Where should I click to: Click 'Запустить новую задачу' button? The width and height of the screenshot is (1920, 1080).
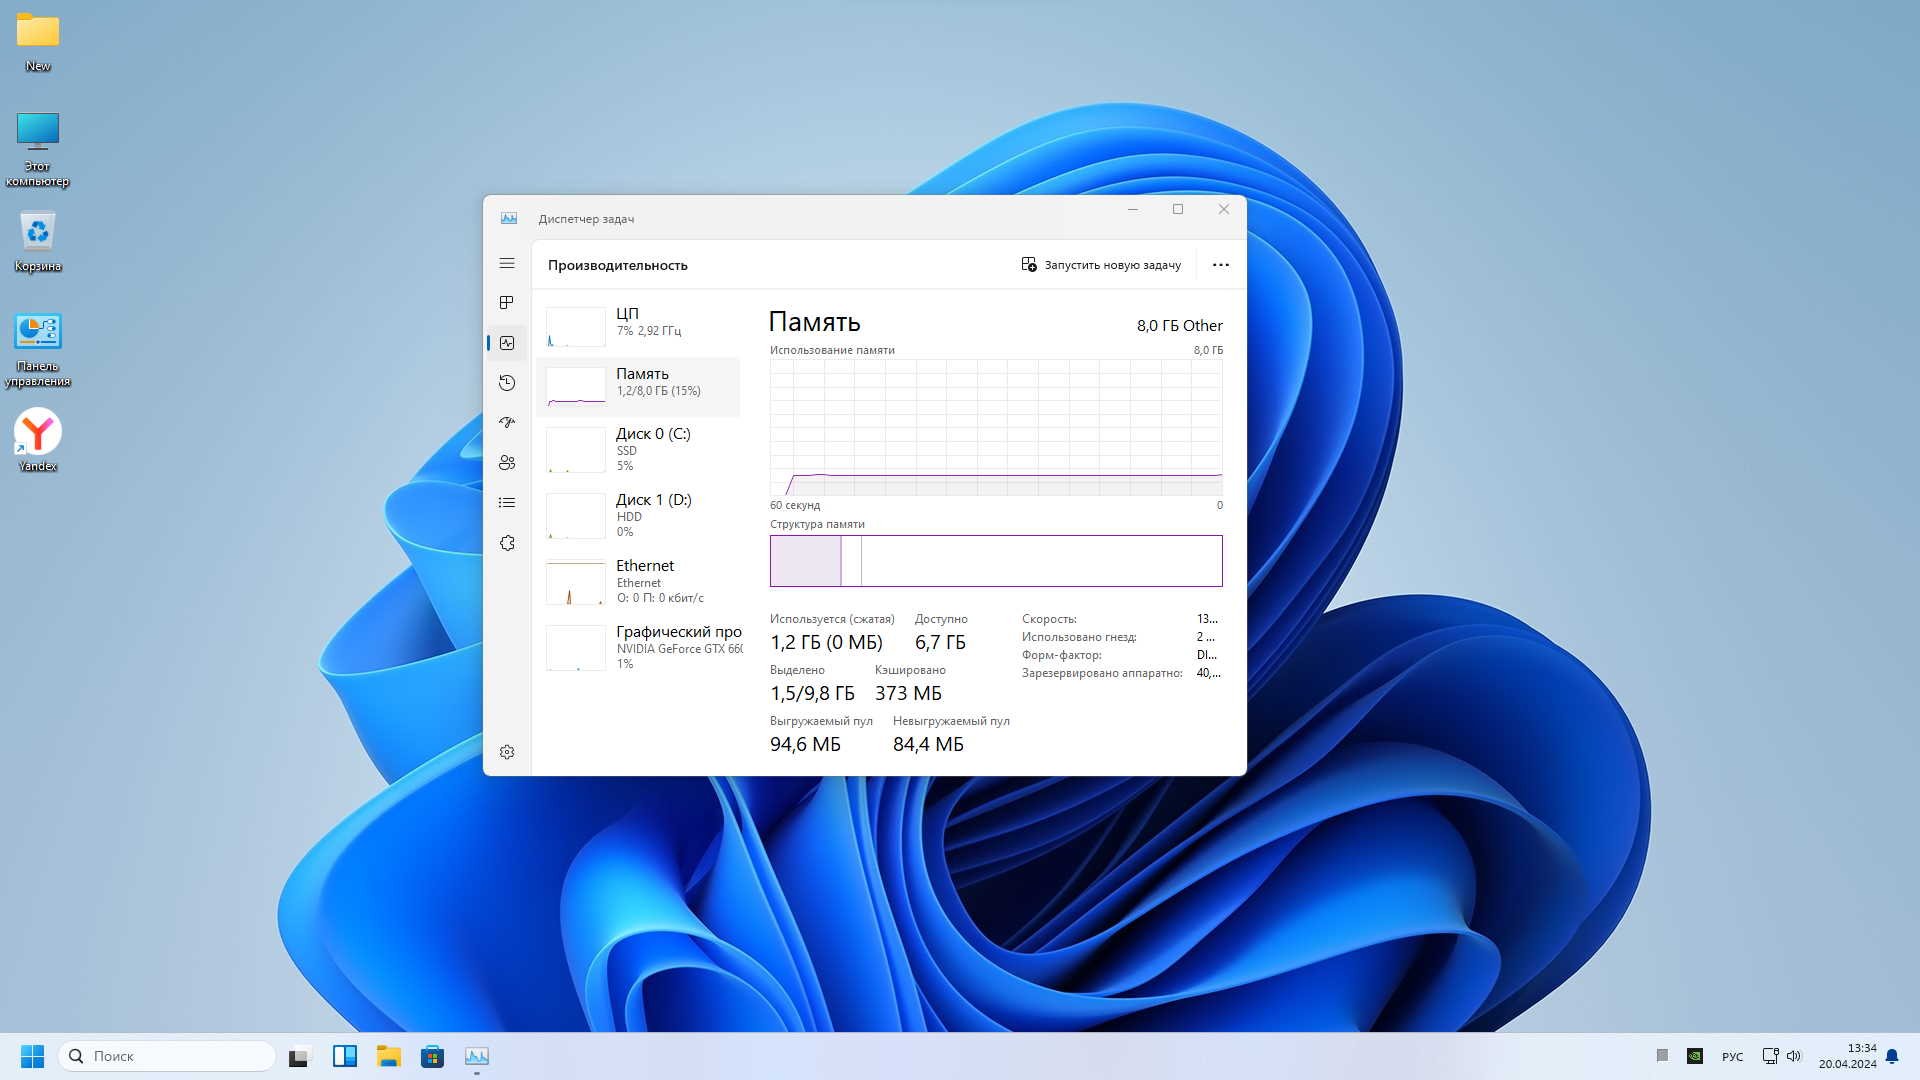pos(1101,265)
